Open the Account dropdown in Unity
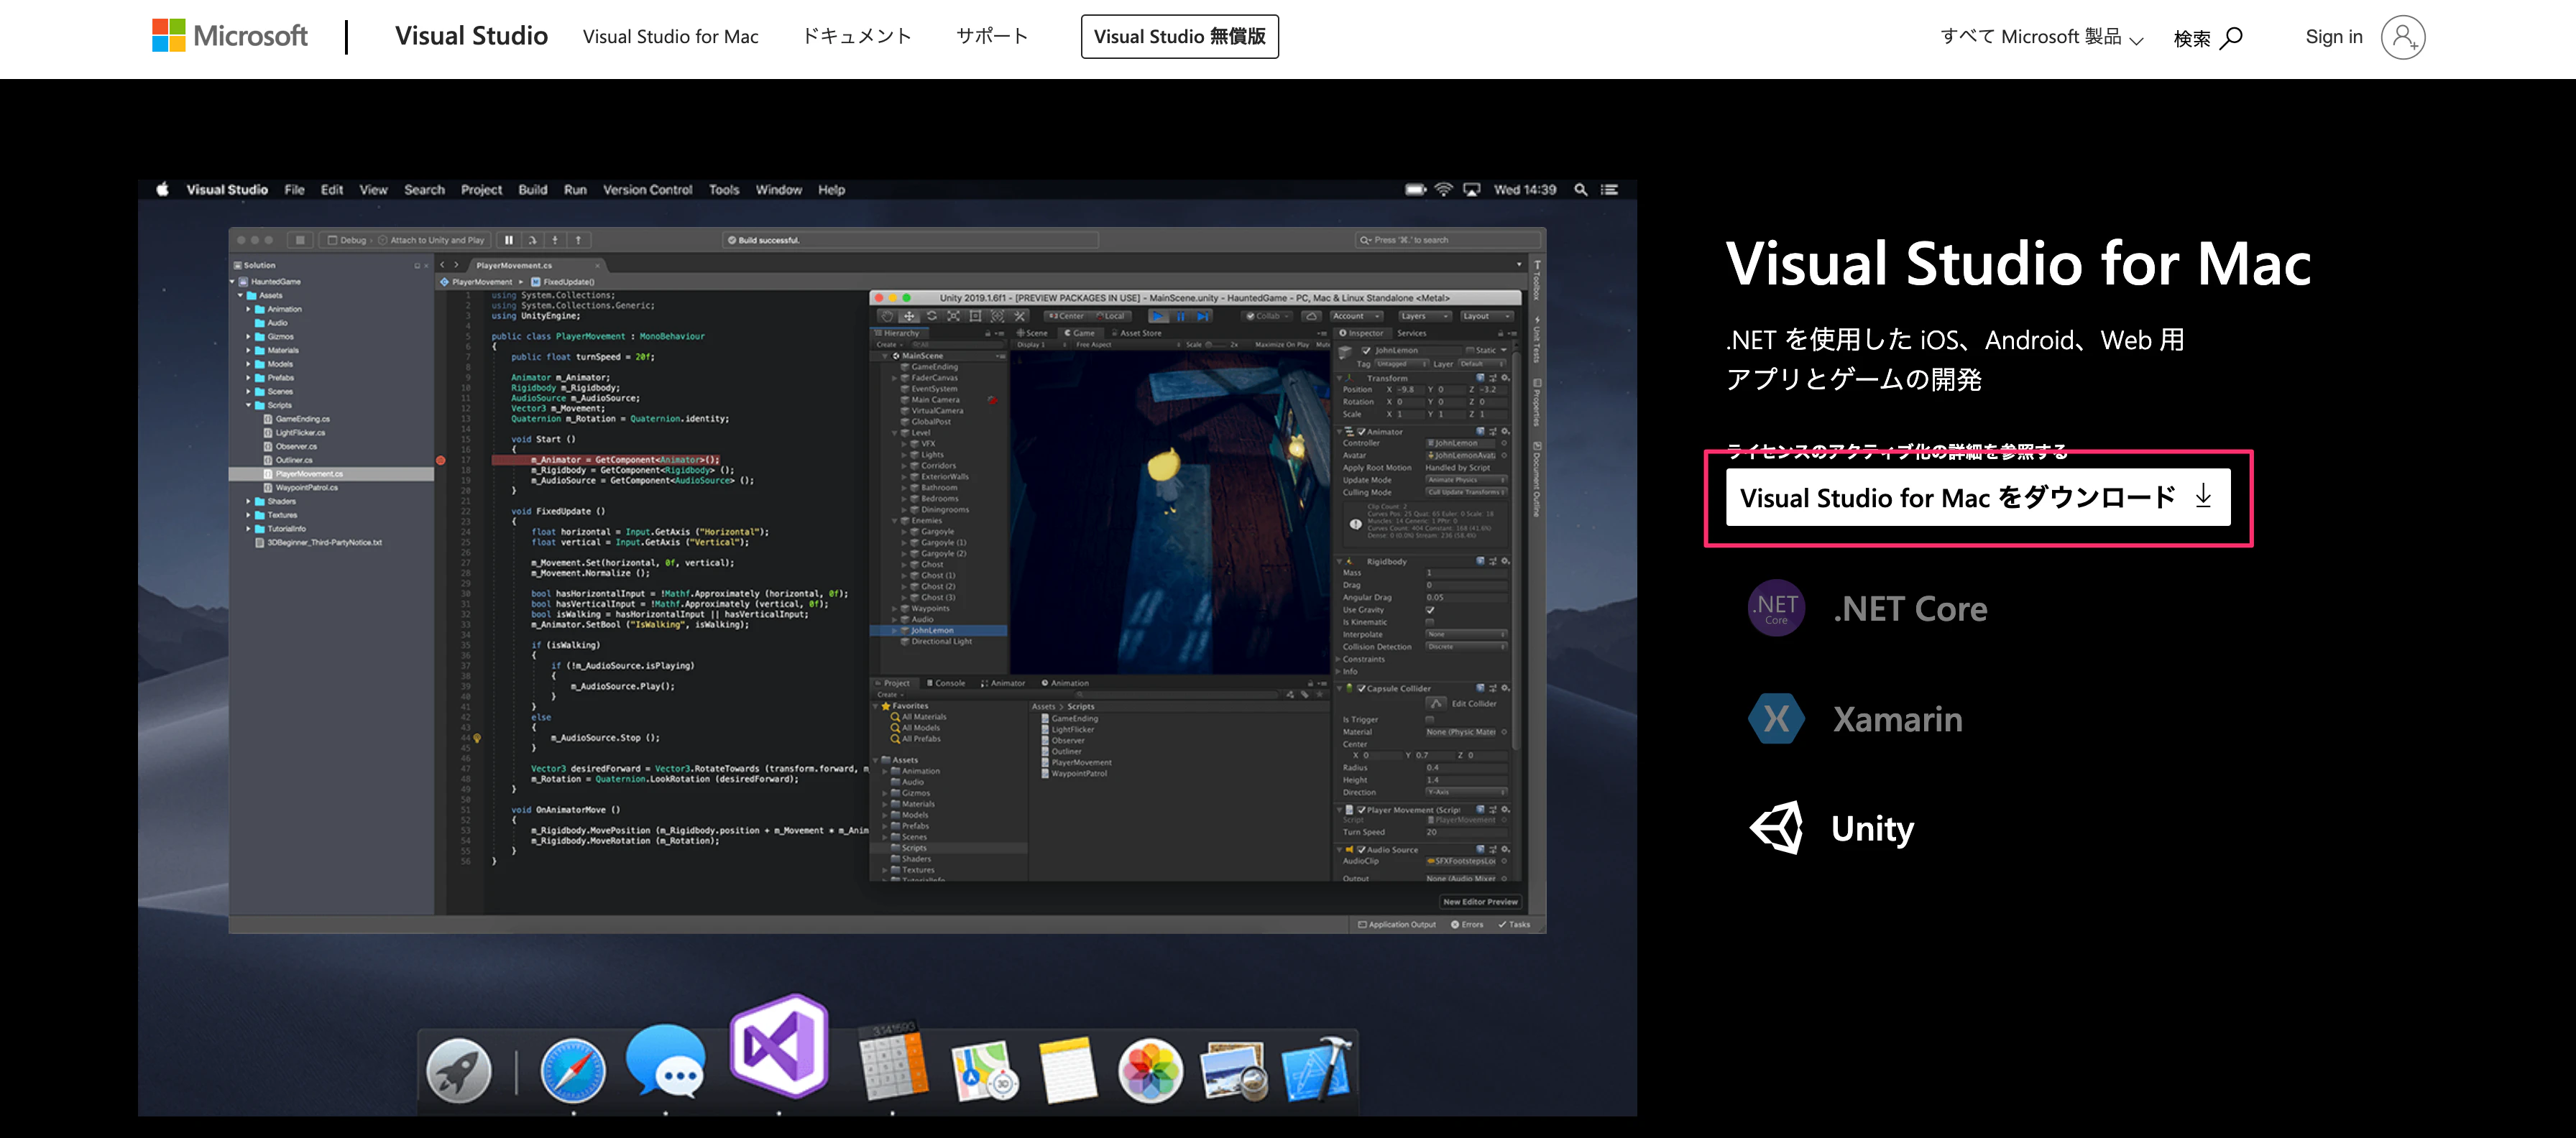 point(1357,316)
